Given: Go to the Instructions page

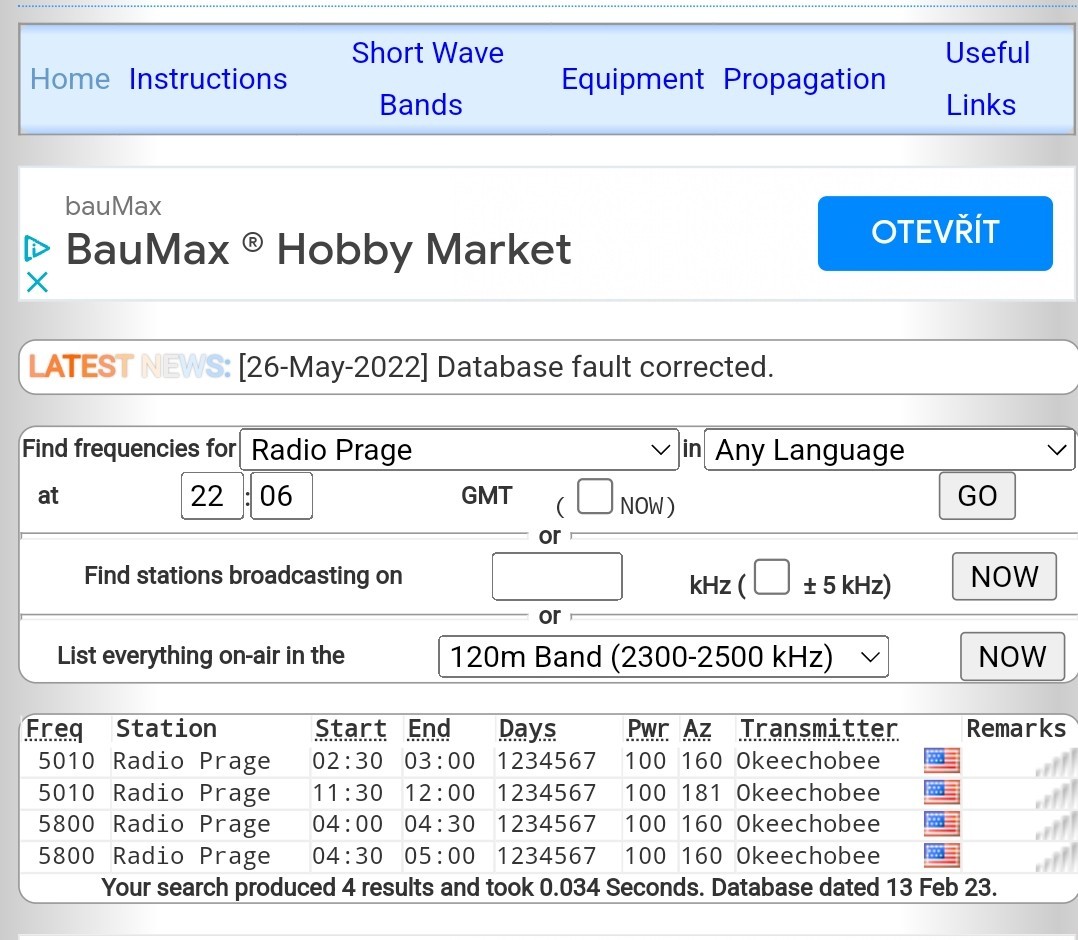Looking at the screenshot, I should (208, 79).
